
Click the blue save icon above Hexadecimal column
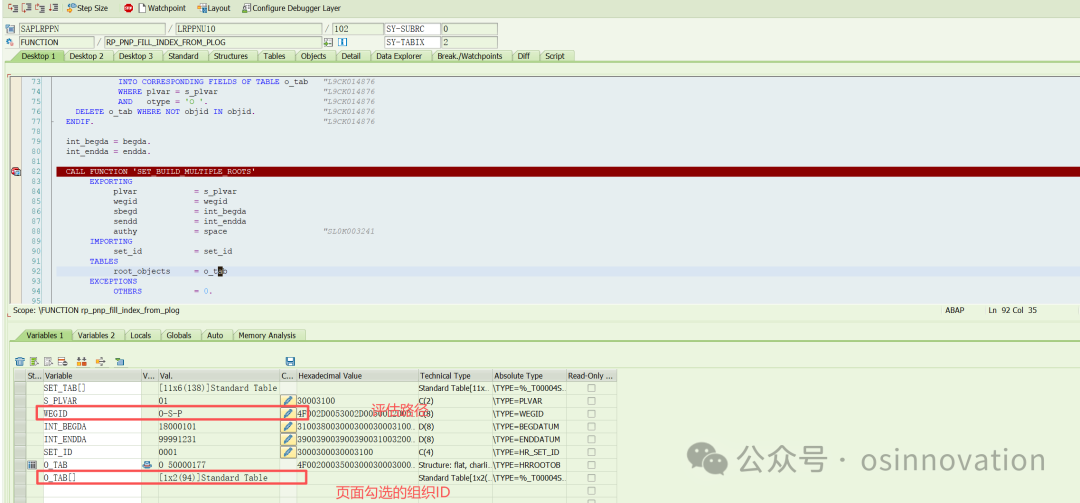pyautogui.click(x=290, y=361)
